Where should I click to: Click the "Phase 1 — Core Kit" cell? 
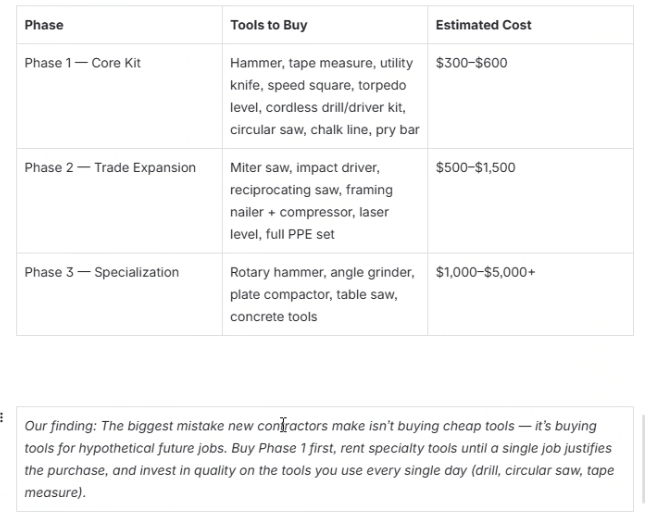(83, 63)
